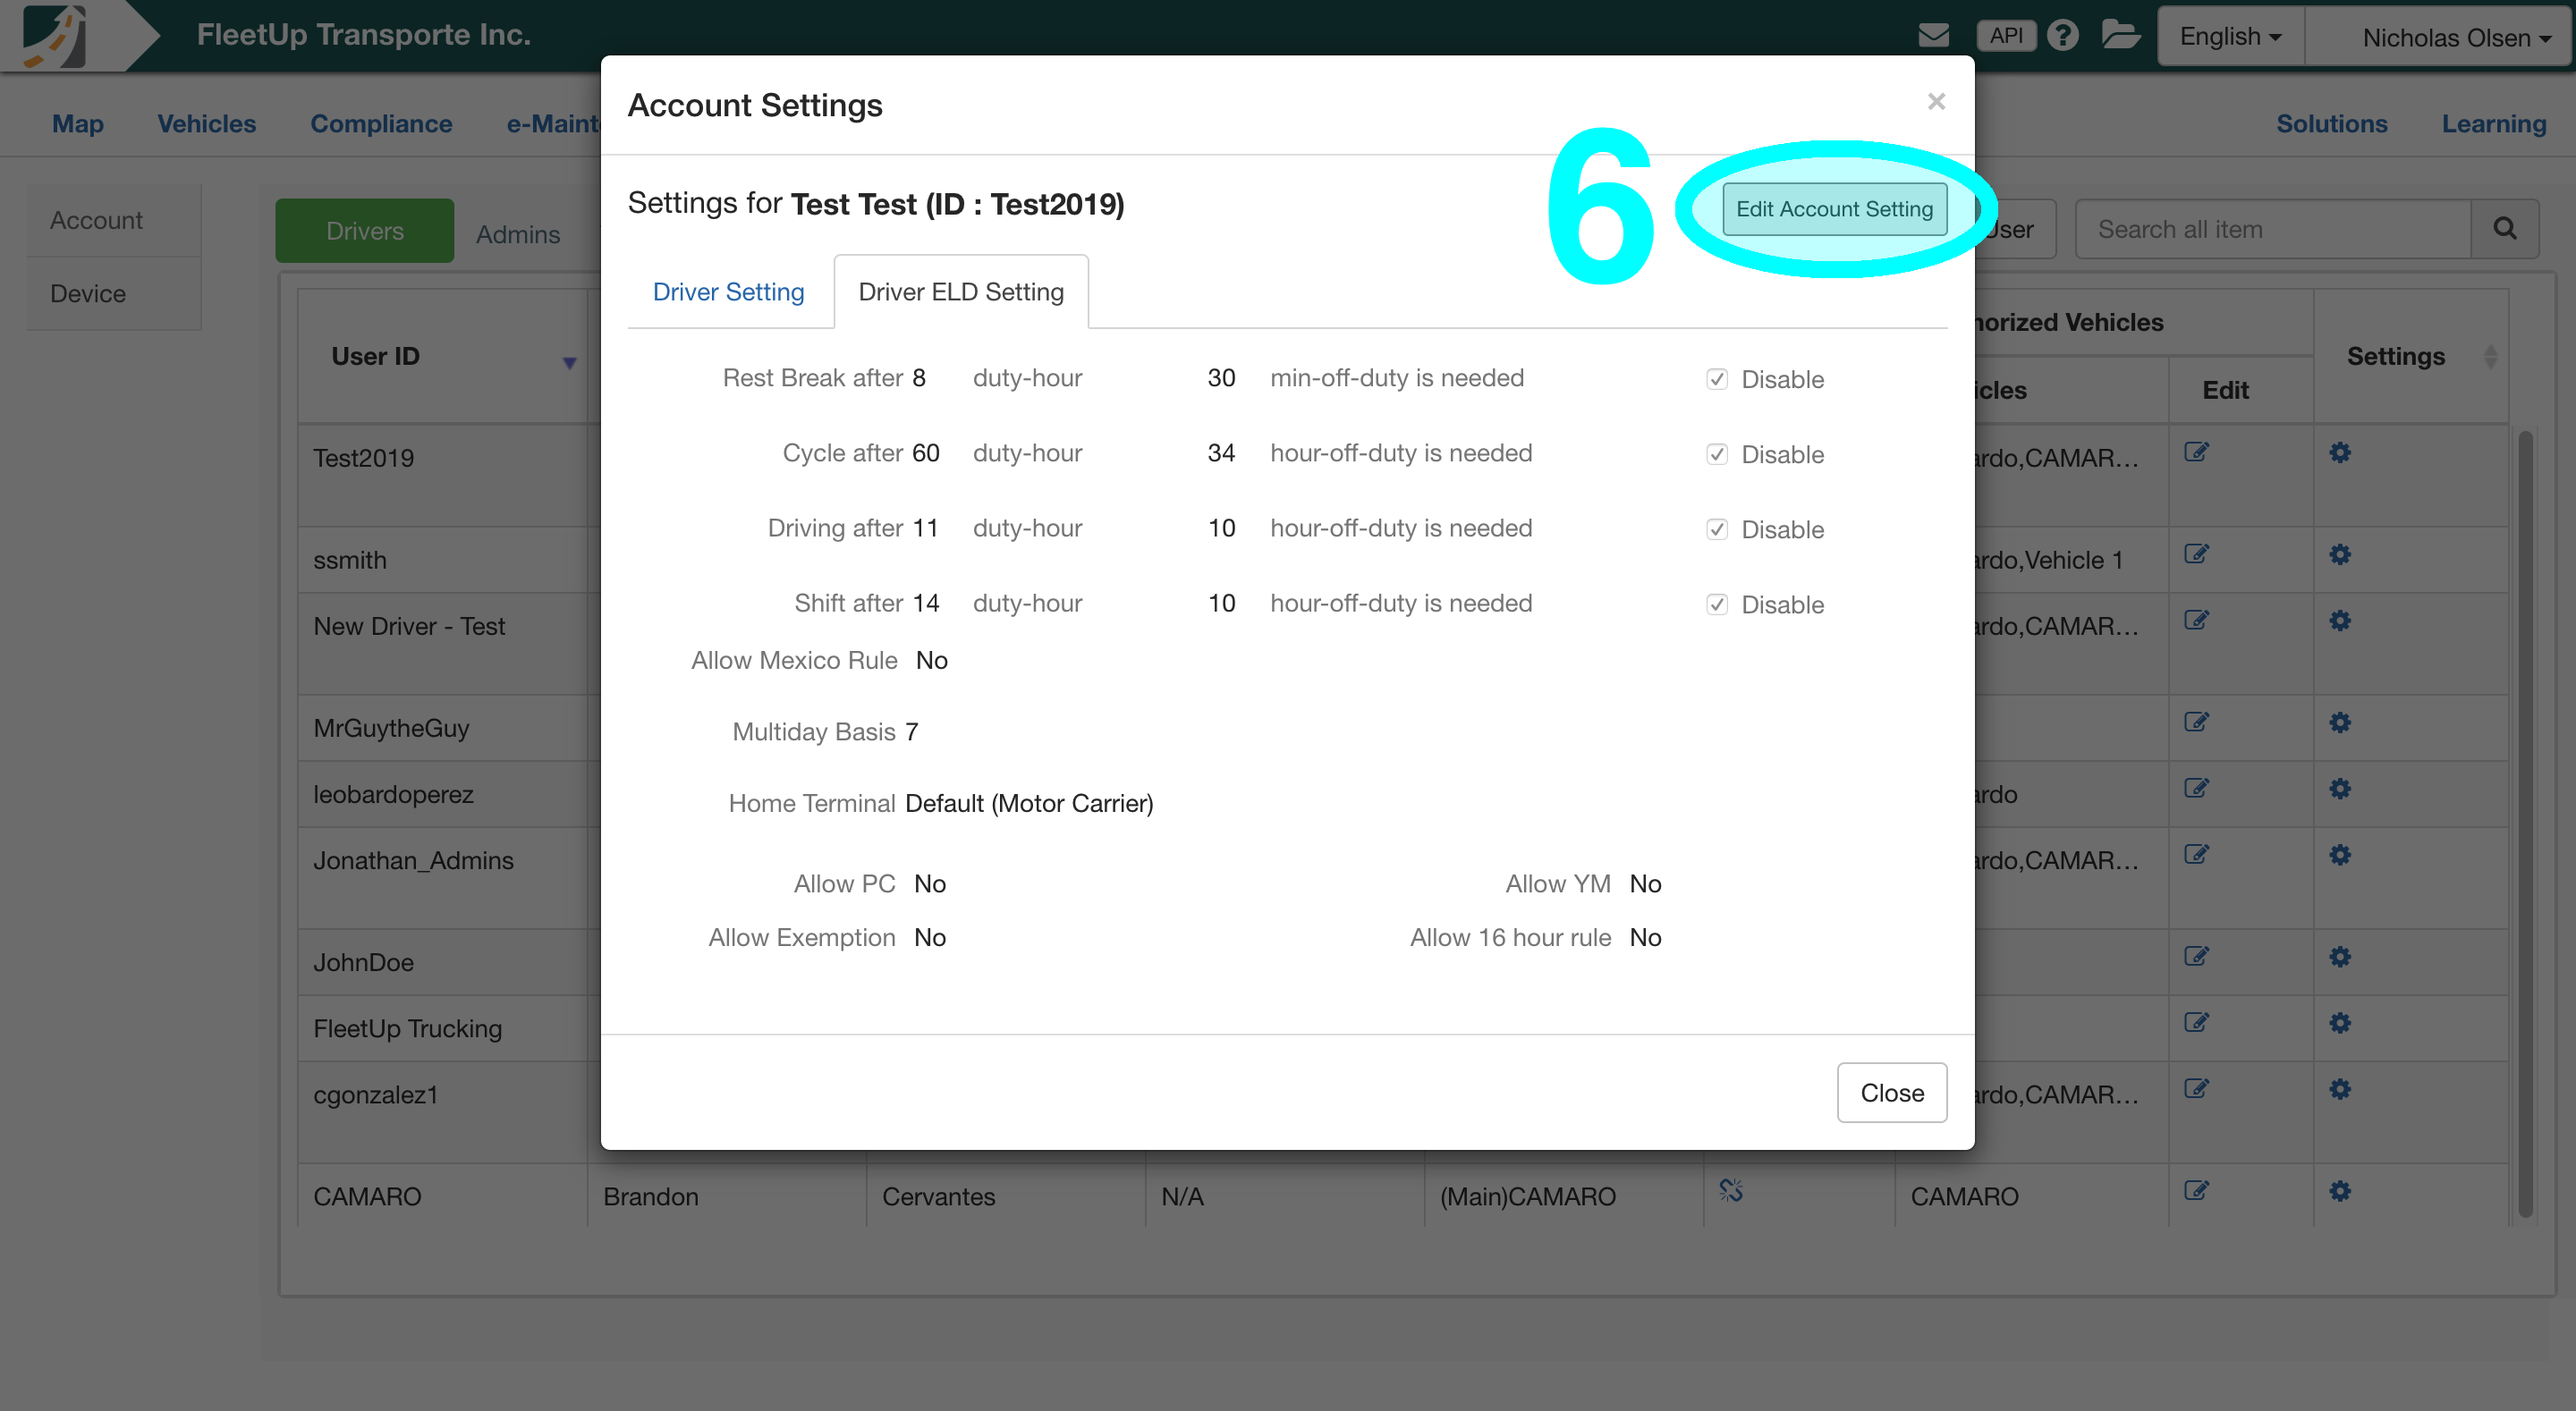Toggle Disable checkbox for Shift rule
The height and width of the screenshot is (1411, 2576).
[x=1717, y=604]
